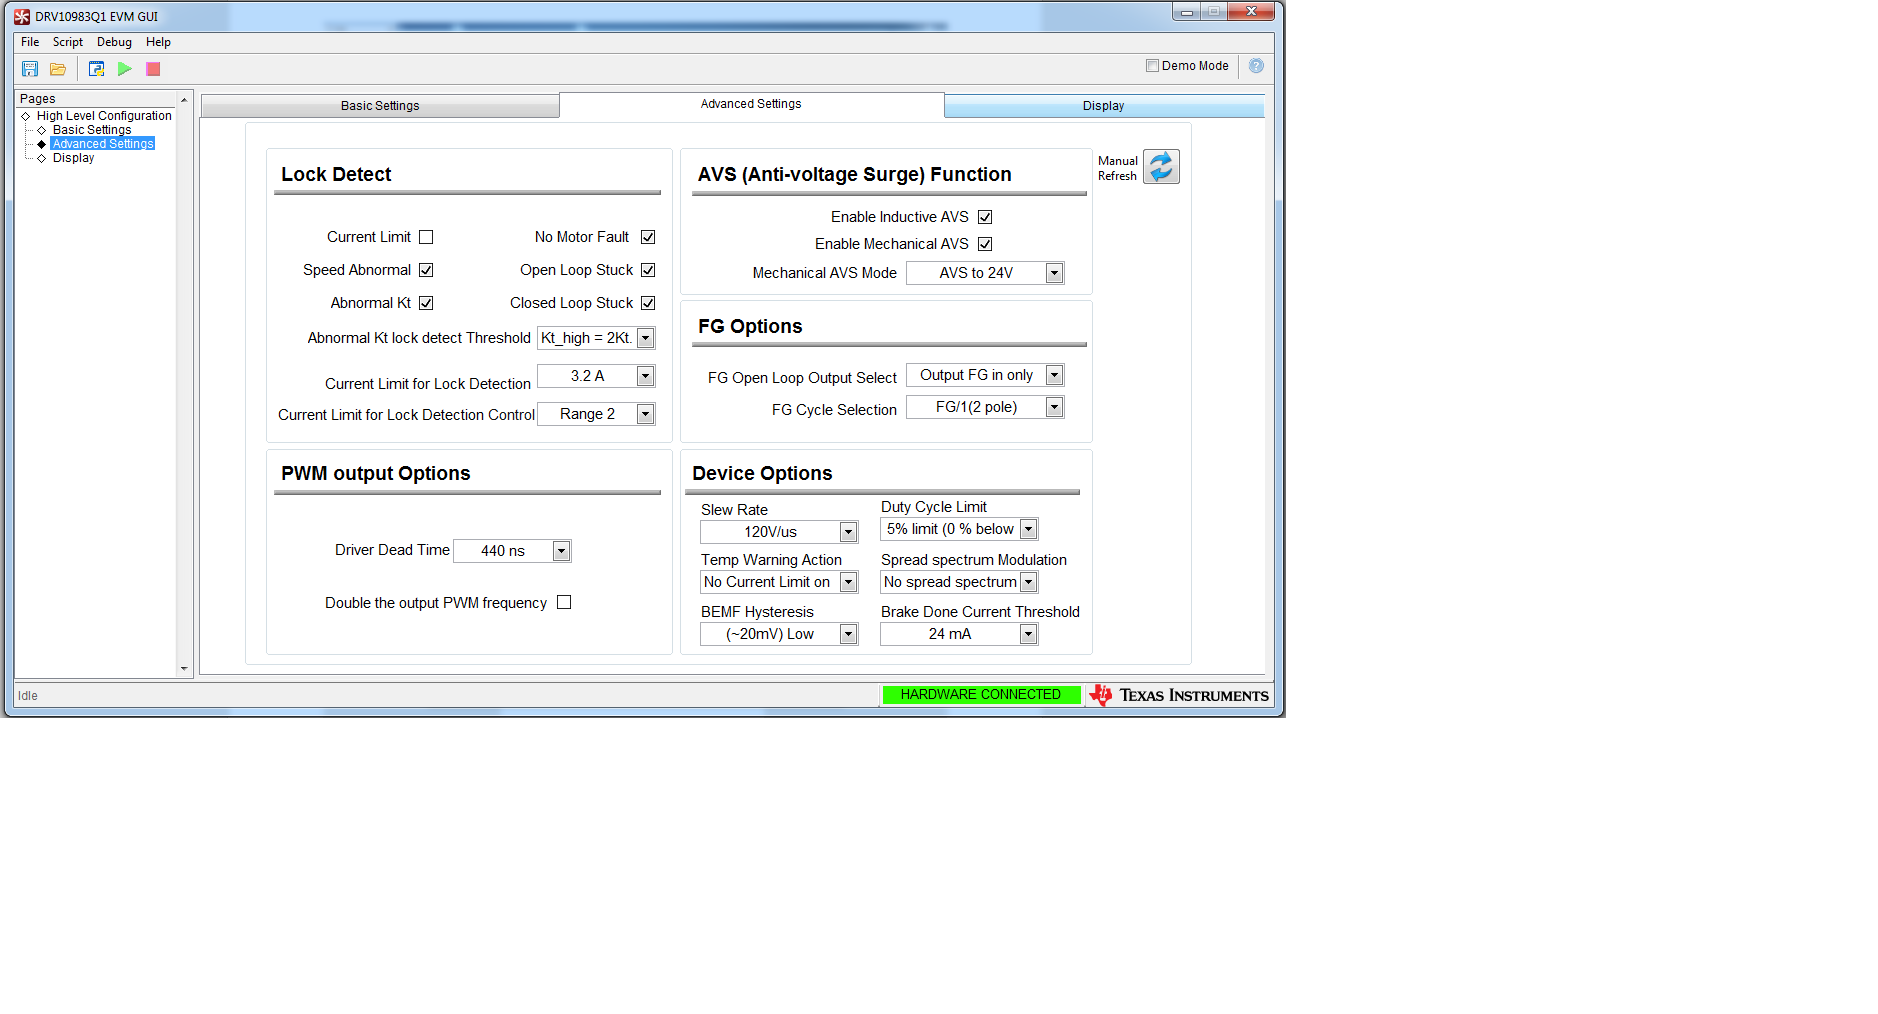Select High Level Configuration tree node
This screenshot has height=1014, width=1878.
pyautogui.click(x=104, y=116)
